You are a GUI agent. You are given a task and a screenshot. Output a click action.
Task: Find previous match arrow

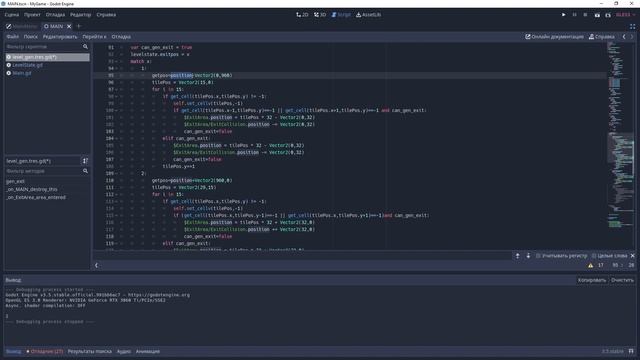coord(517,256)
